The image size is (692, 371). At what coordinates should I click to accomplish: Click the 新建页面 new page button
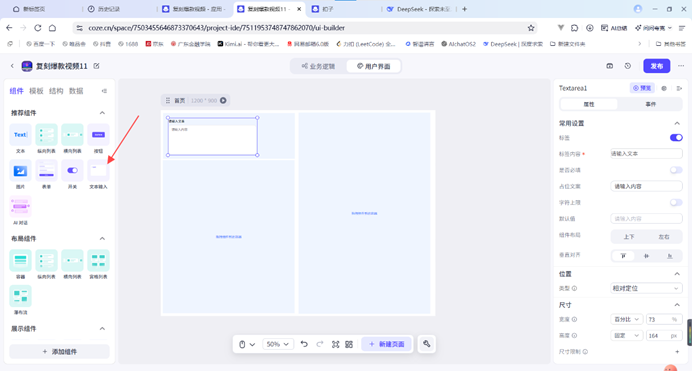pyautogui.click(x=387, y=344)
